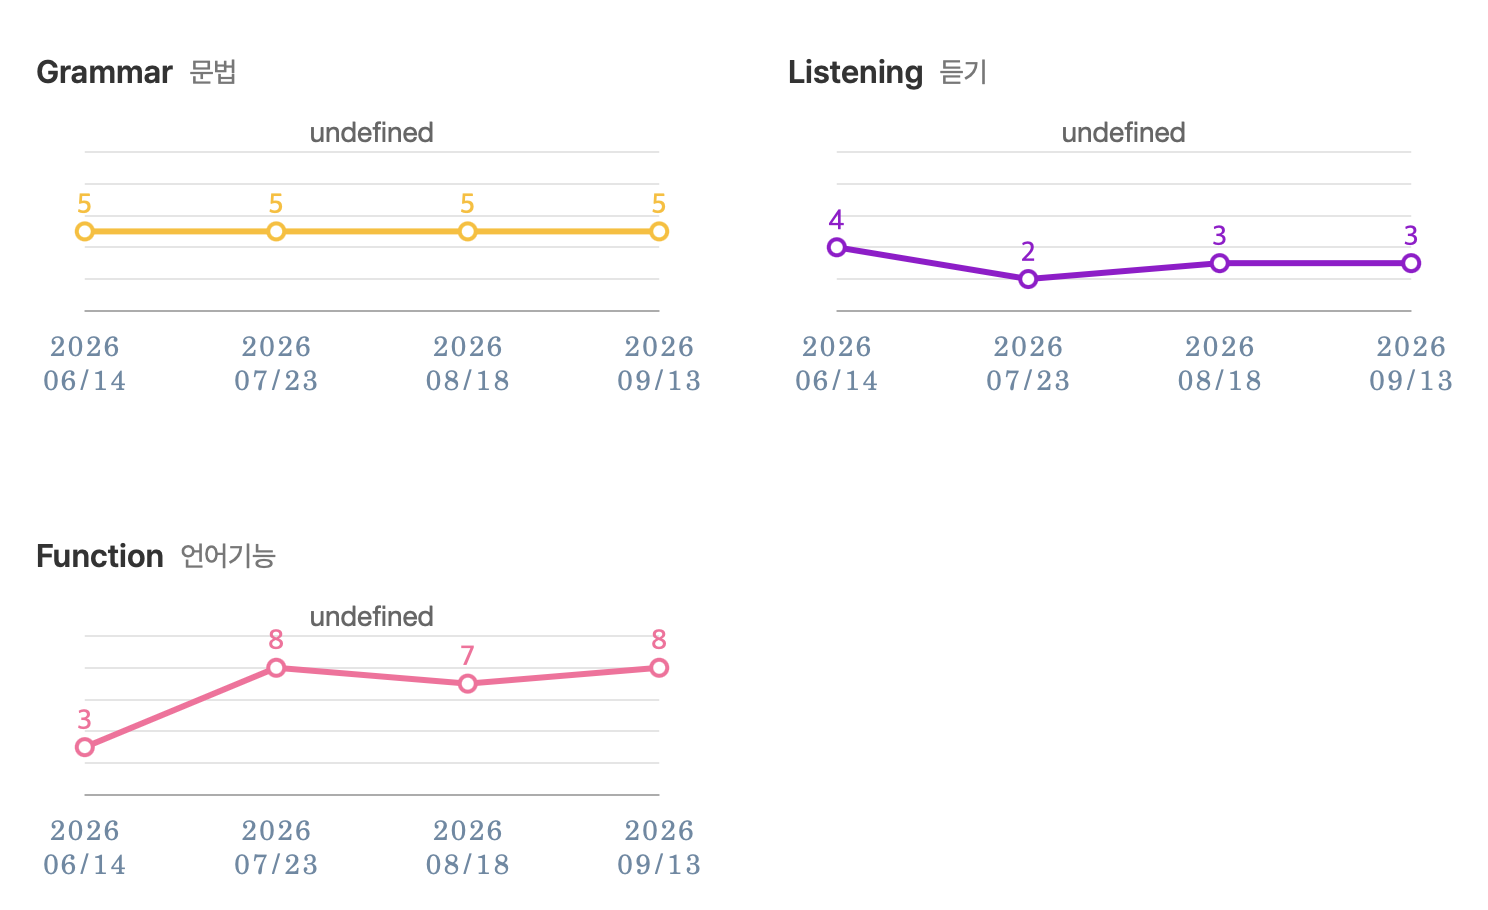Click the Function section heading
The width and height of the screenshot is (1488, 910).
pos(156,556)
